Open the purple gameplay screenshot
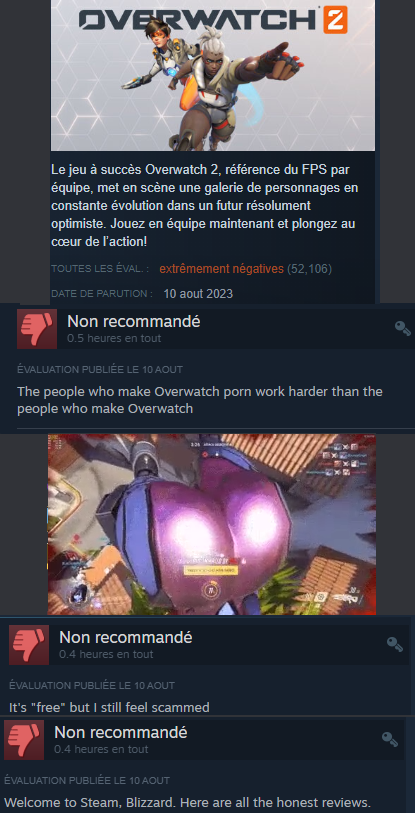This screenshot has width=415, height=813. (212, 524)
